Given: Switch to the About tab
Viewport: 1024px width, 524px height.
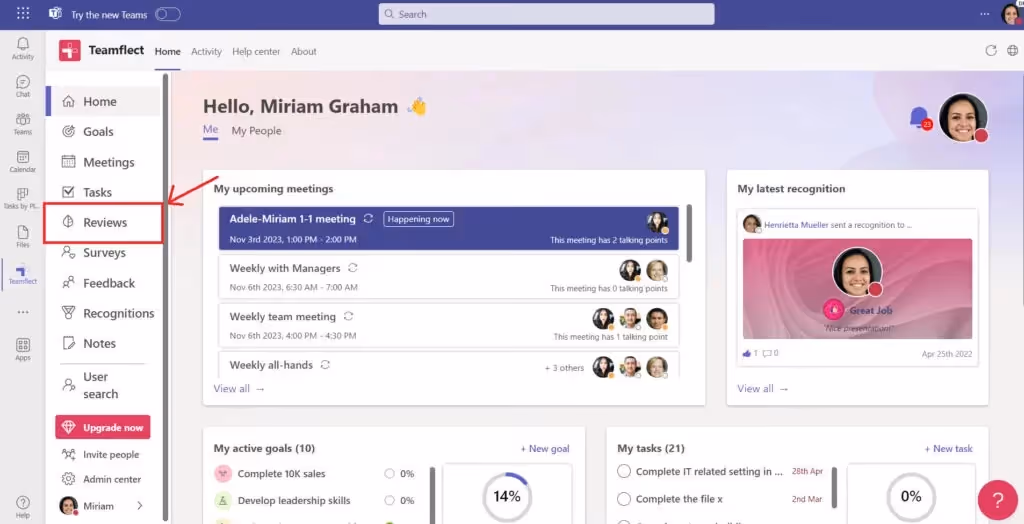Looking at the screenshot, I should tap(304, 52).
